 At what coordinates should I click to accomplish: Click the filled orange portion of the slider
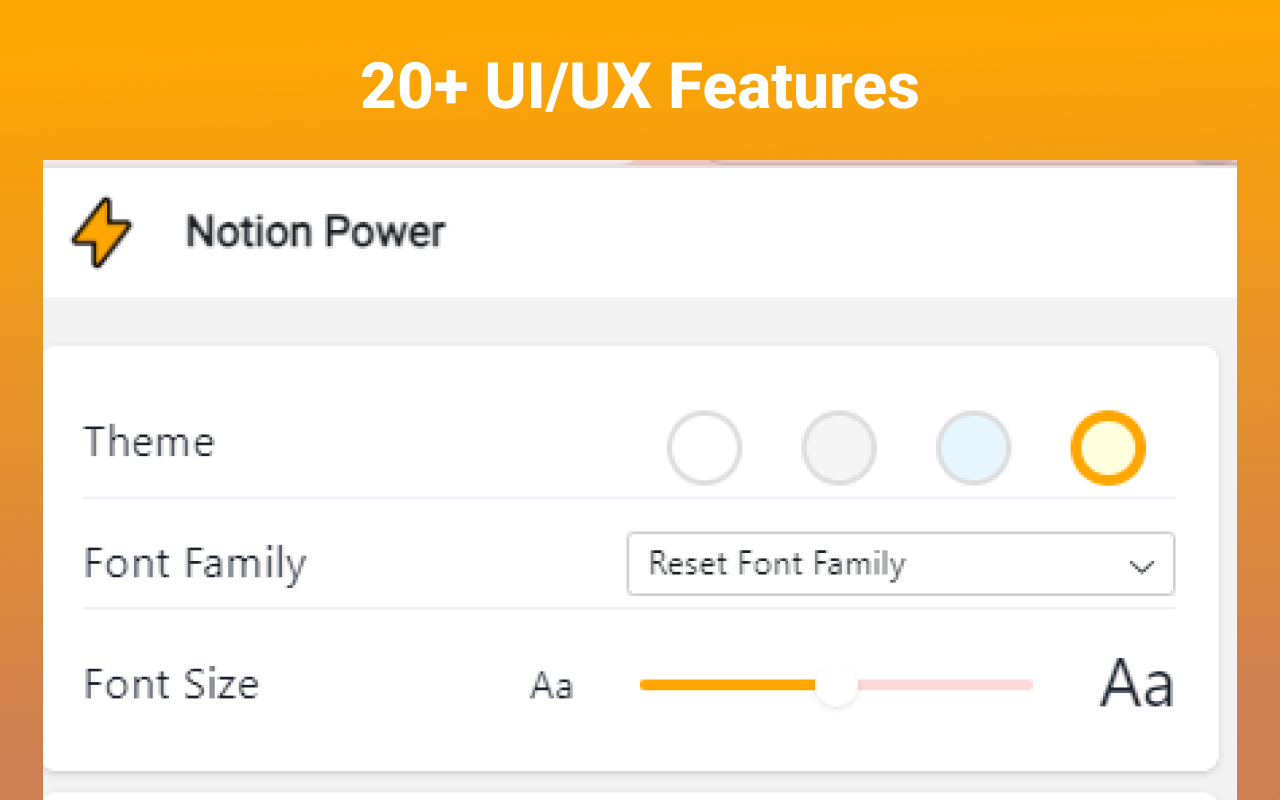click(x=730, y=685)
